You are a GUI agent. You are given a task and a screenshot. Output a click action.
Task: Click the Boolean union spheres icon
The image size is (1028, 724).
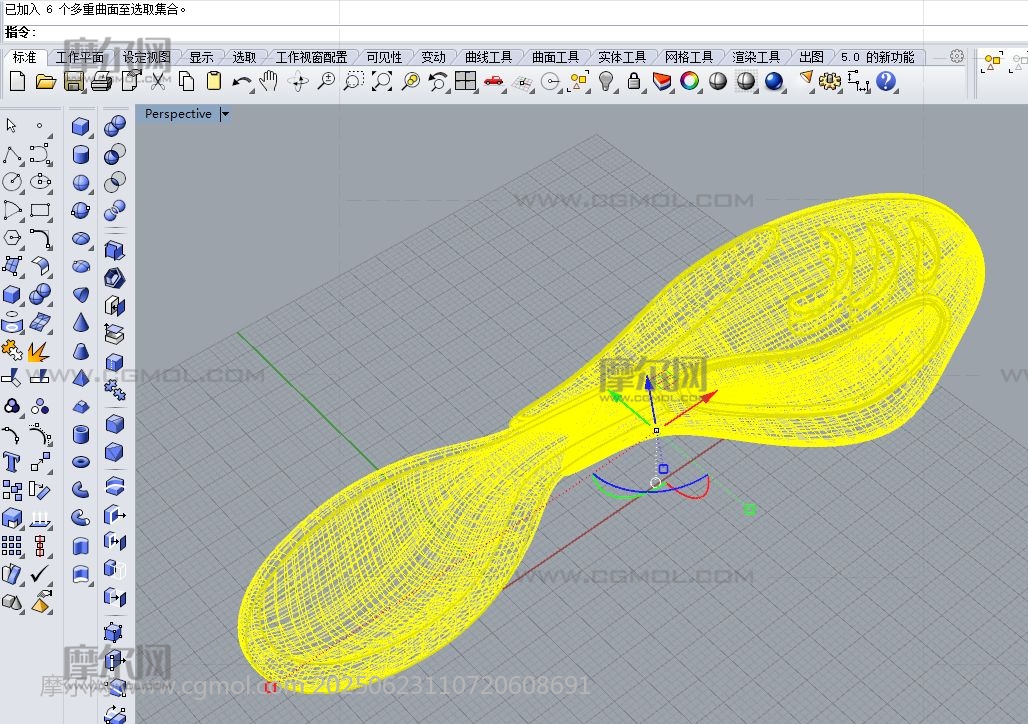115,125
